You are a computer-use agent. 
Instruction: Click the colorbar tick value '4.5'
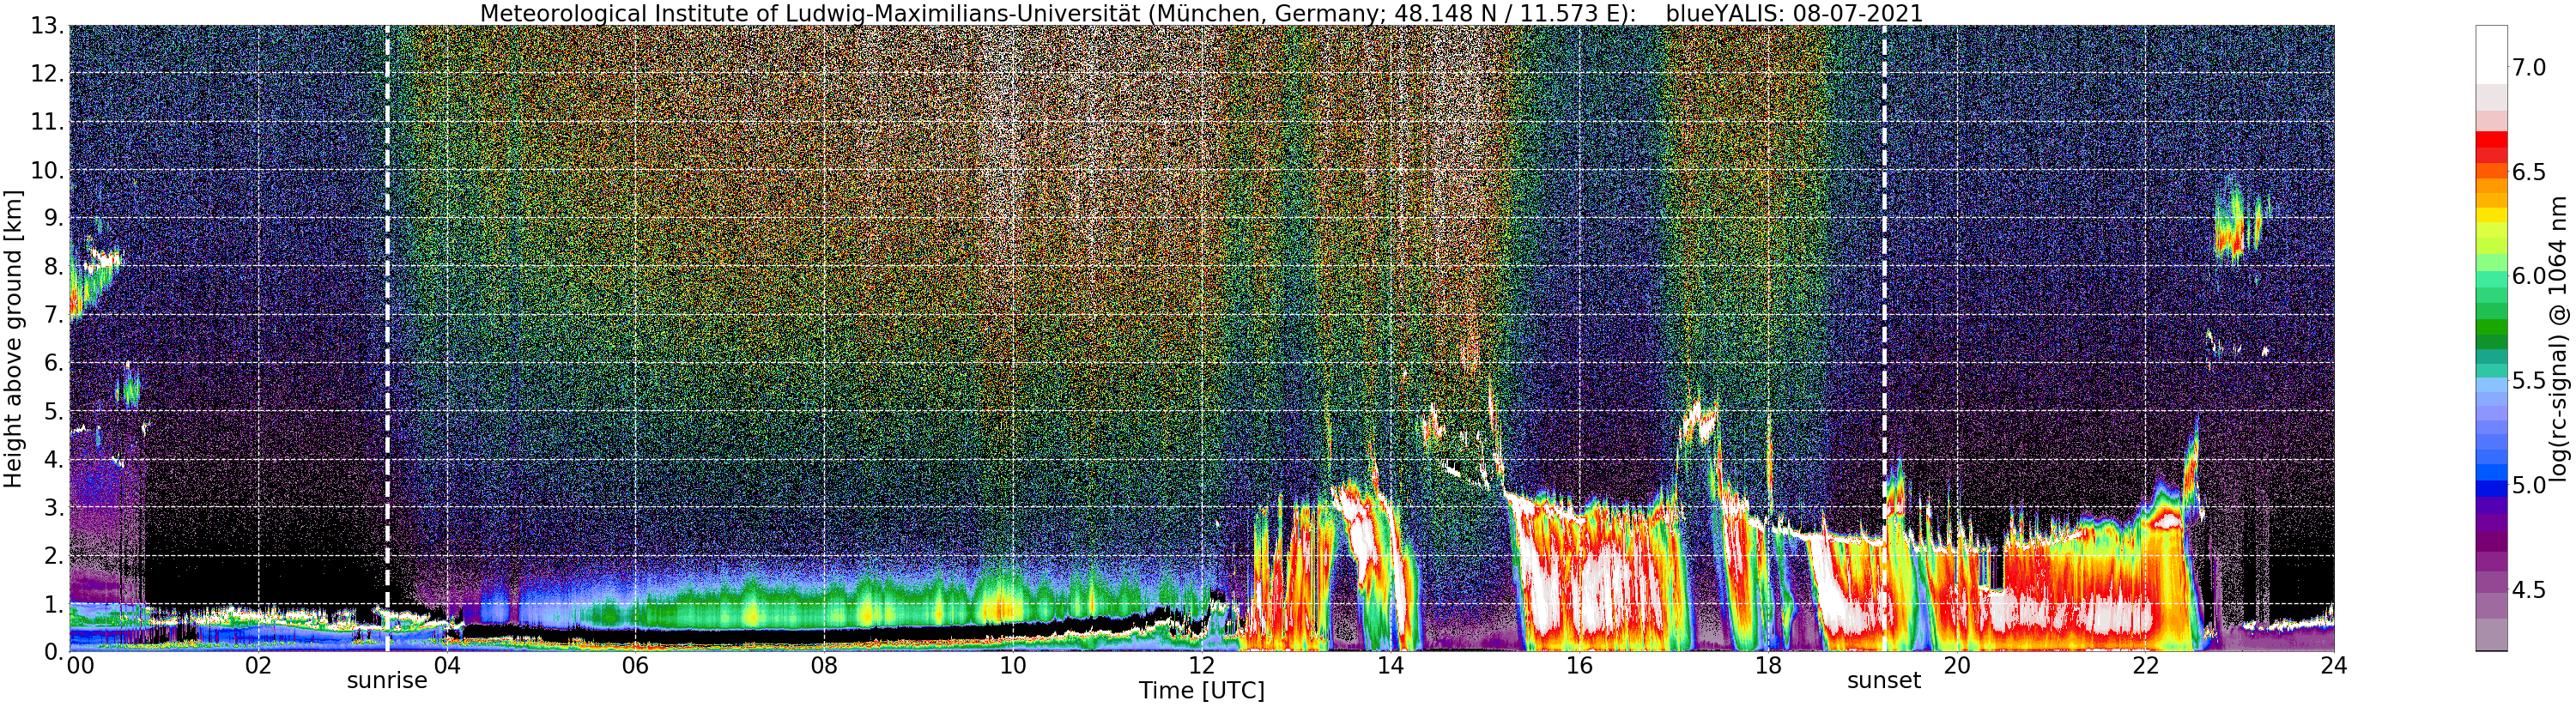click(x=2529, y=589)
